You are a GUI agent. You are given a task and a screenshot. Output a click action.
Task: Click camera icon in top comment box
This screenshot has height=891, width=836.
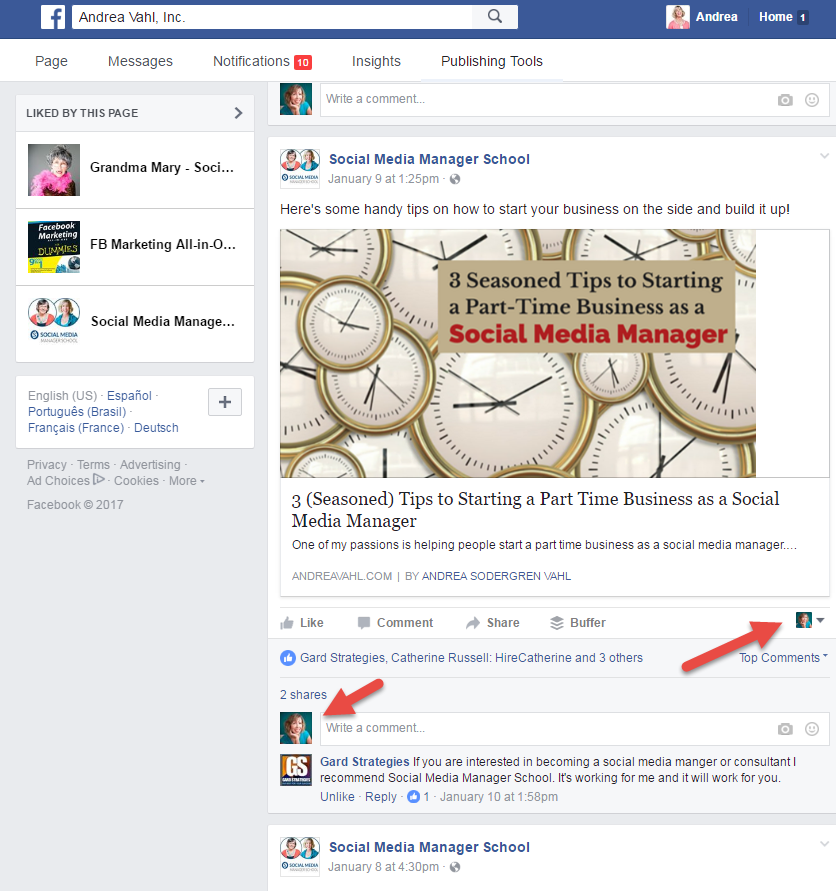pyautogui.click(x=785, y=100)
